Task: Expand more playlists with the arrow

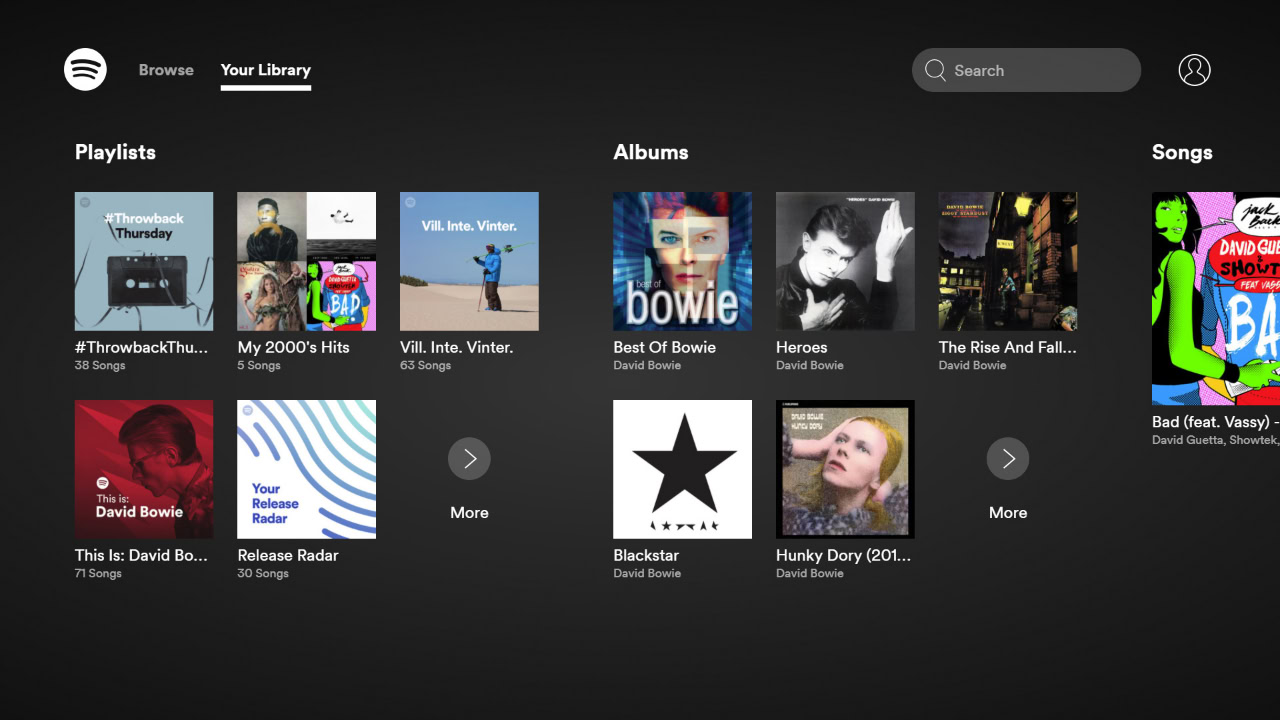Action: 469,459
